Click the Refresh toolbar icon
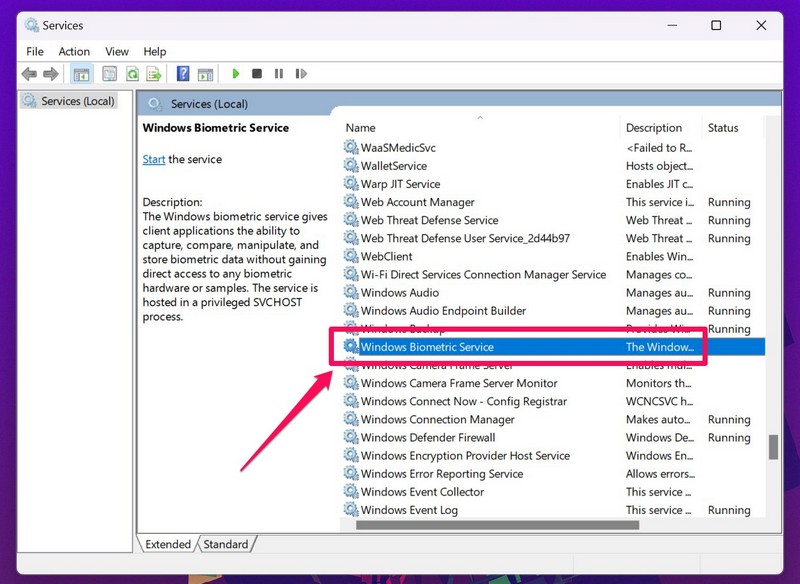800x584 pixels. coord(131,74)
